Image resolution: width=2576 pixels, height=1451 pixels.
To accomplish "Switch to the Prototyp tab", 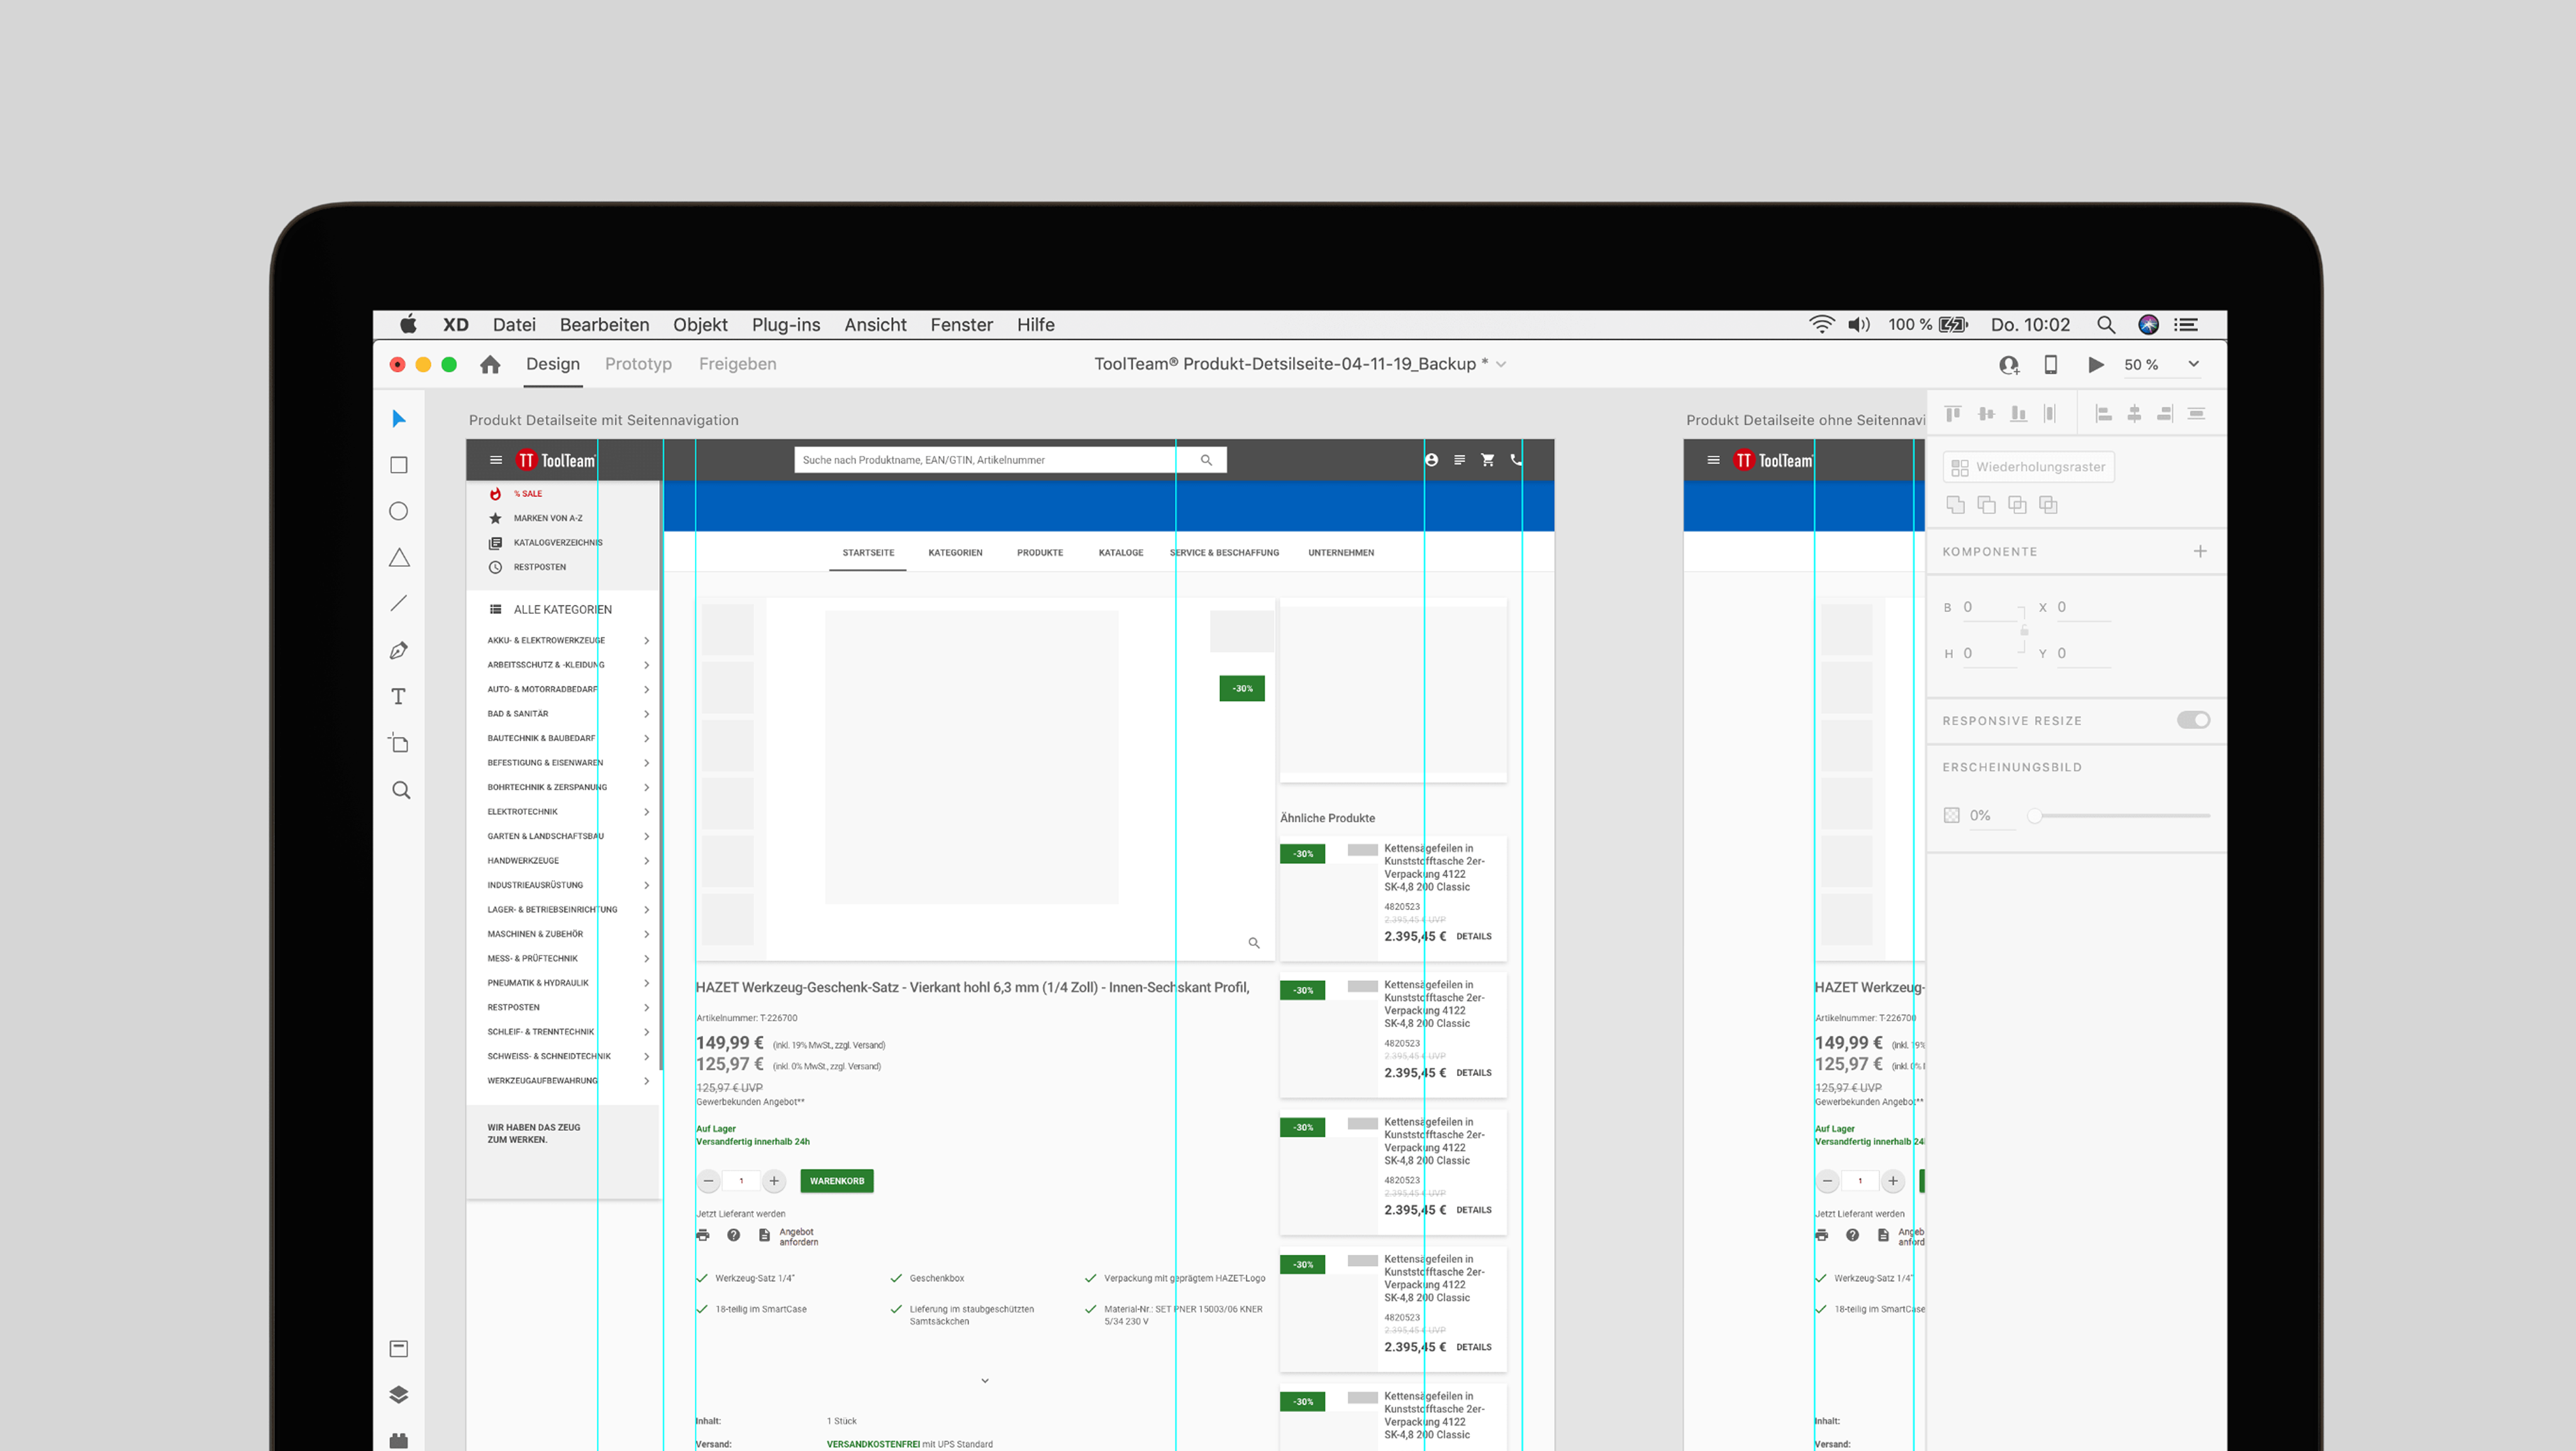I will coord(638,364).
